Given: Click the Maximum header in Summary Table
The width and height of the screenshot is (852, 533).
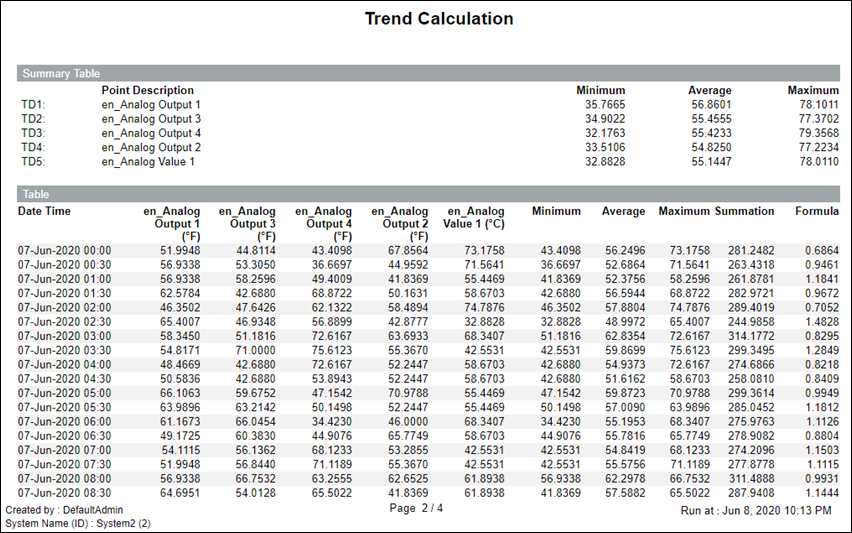Looking at the screenshot, I should tap(812, 90).
